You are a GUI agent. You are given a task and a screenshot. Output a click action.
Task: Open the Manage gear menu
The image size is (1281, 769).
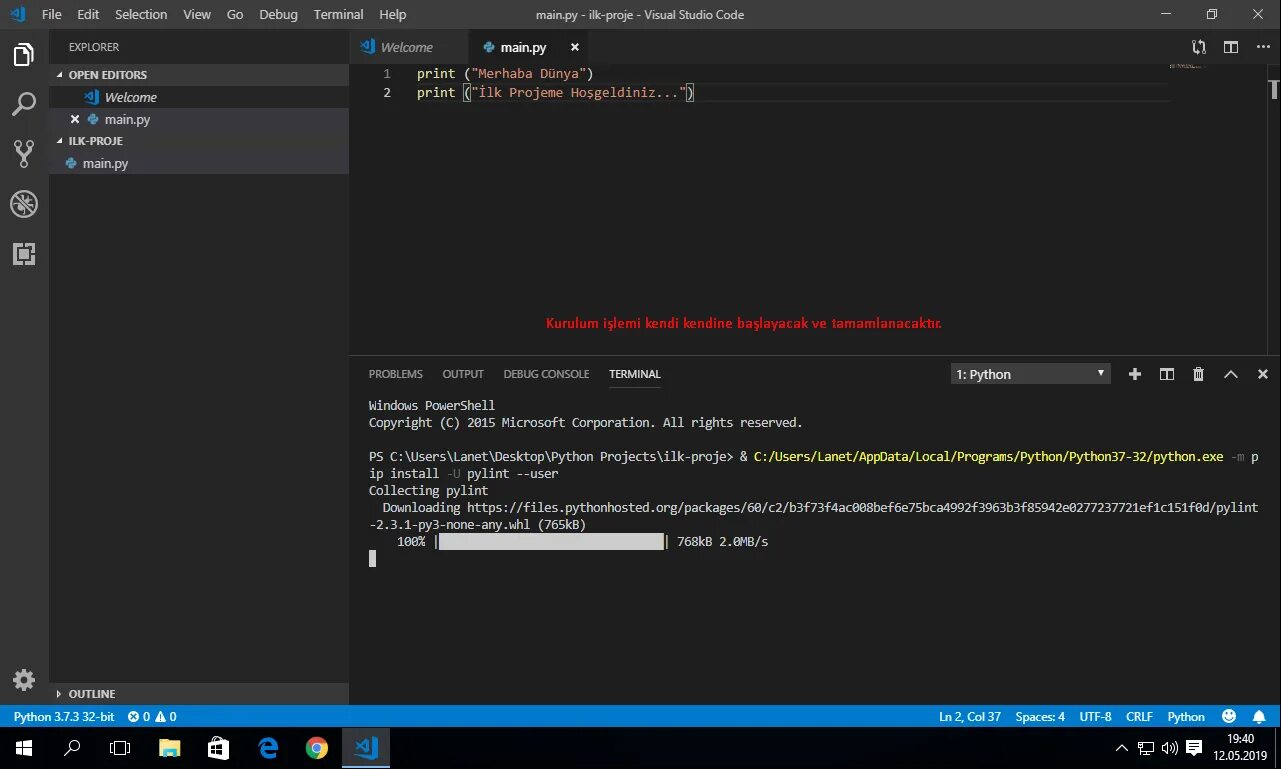pyautogui.click(x=24, y=680)
